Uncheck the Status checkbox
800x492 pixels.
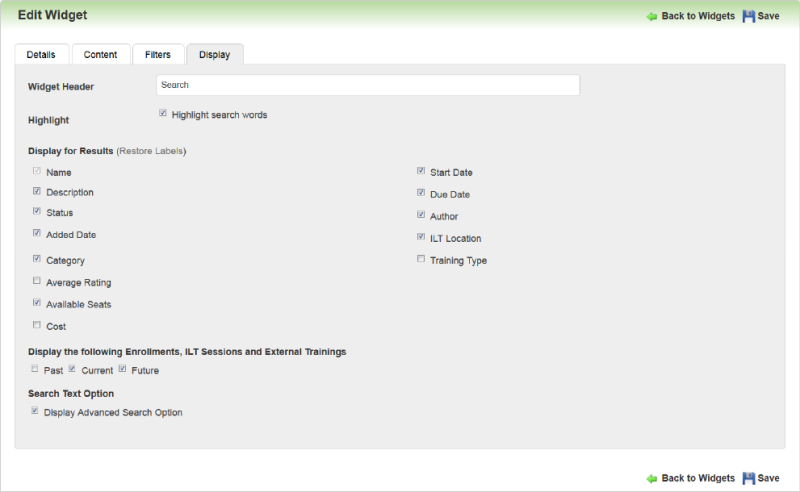click(37, 211)
